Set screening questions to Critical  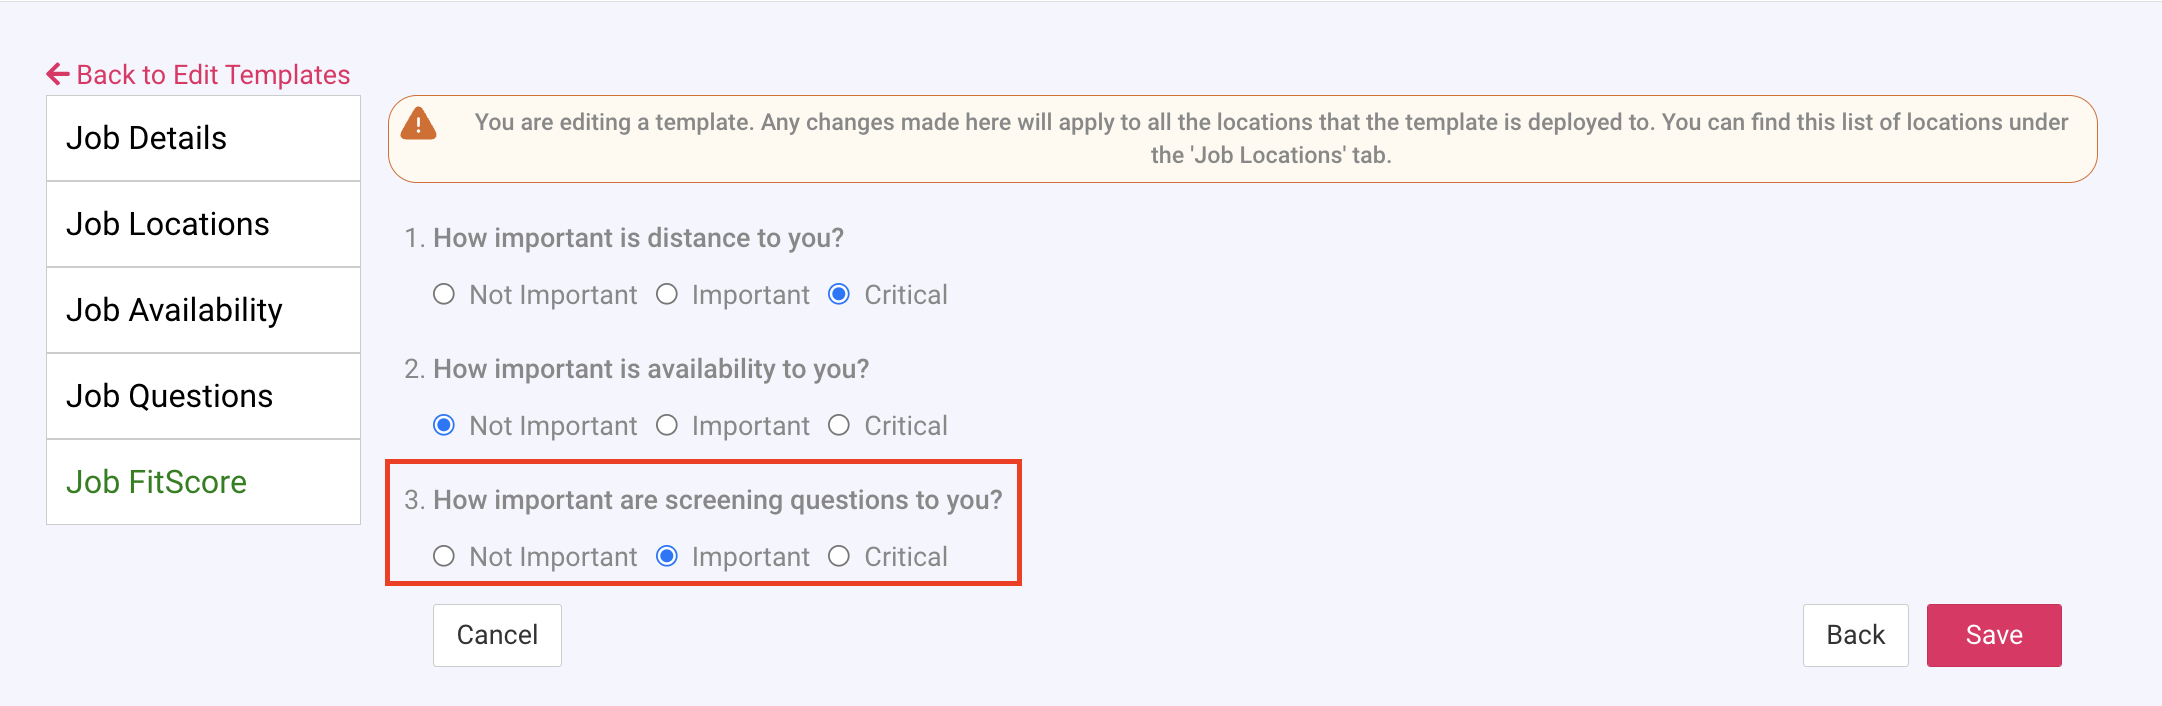[839, 556]
